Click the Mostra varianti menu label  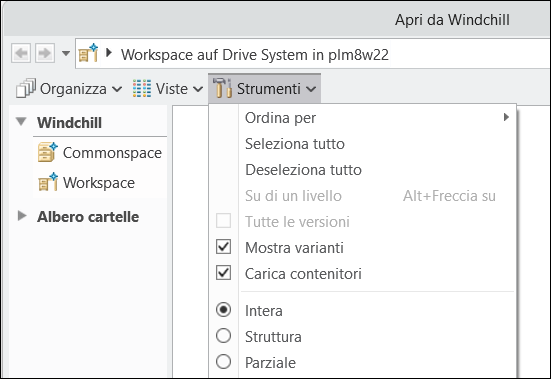pos(294,248)
